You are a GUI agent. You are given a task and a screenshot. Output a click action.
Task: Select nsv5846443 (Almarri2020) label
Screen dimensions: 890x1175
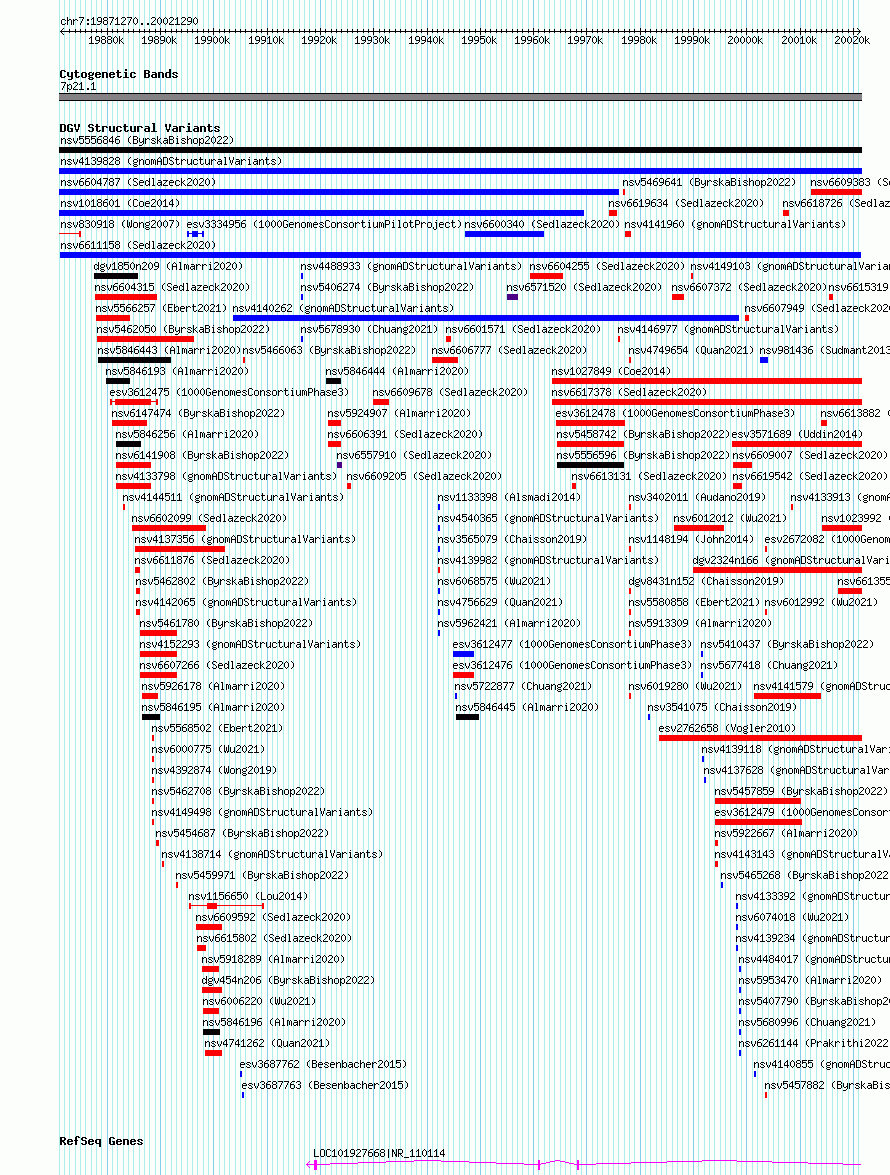(x=169, y=350)
